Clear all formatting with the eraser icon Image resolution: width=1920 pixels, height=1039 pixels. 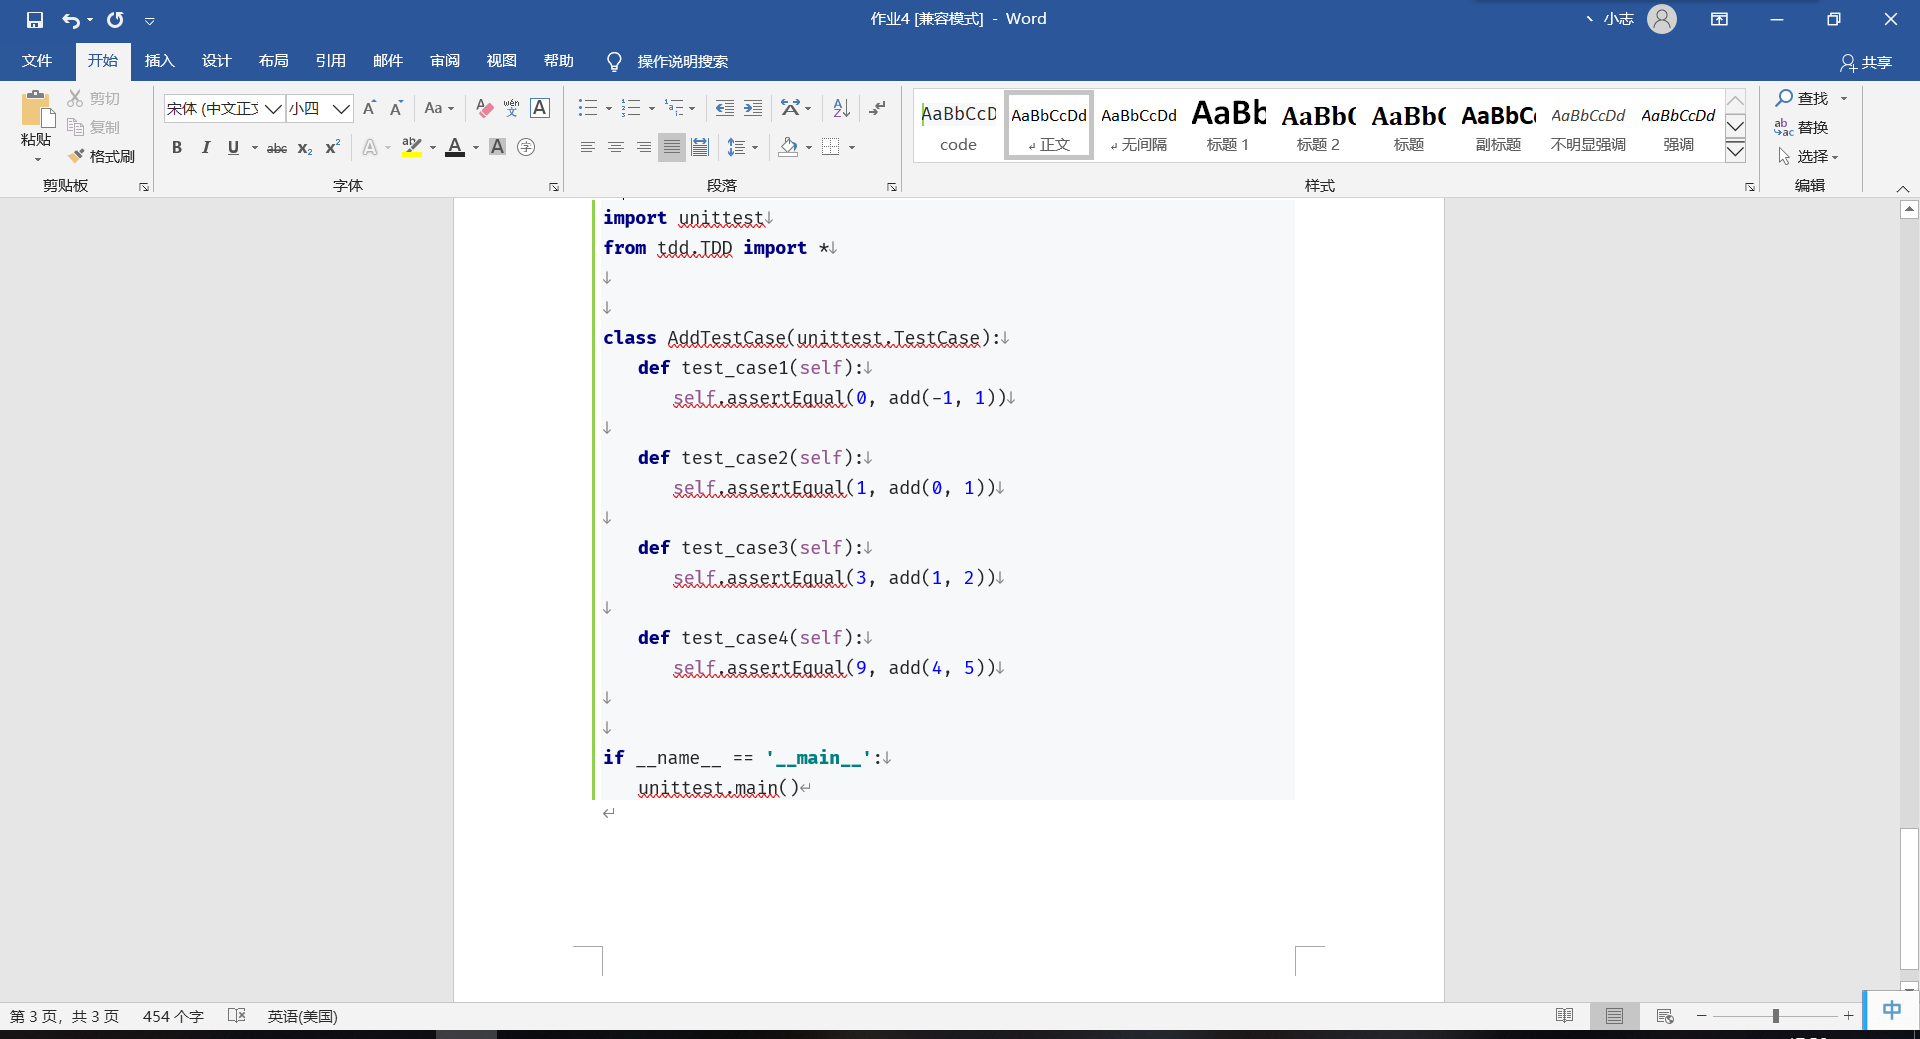click(484, 108)
